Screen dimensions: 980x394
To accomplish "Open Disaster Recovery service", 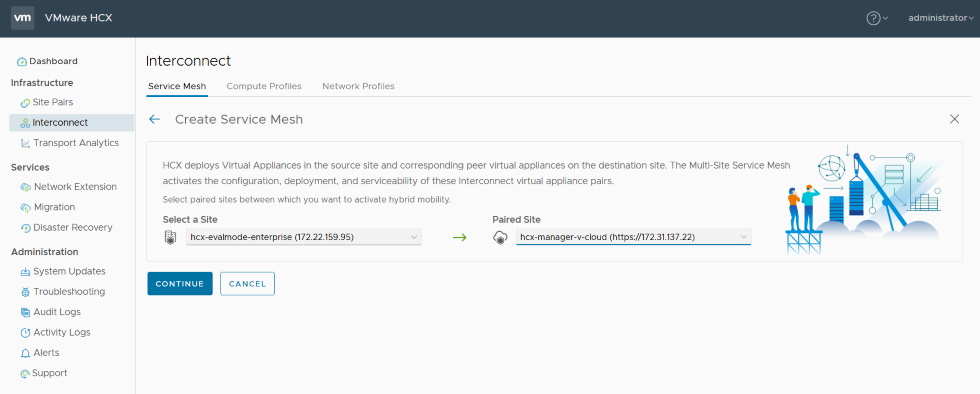I will click(x=72, y=228).
